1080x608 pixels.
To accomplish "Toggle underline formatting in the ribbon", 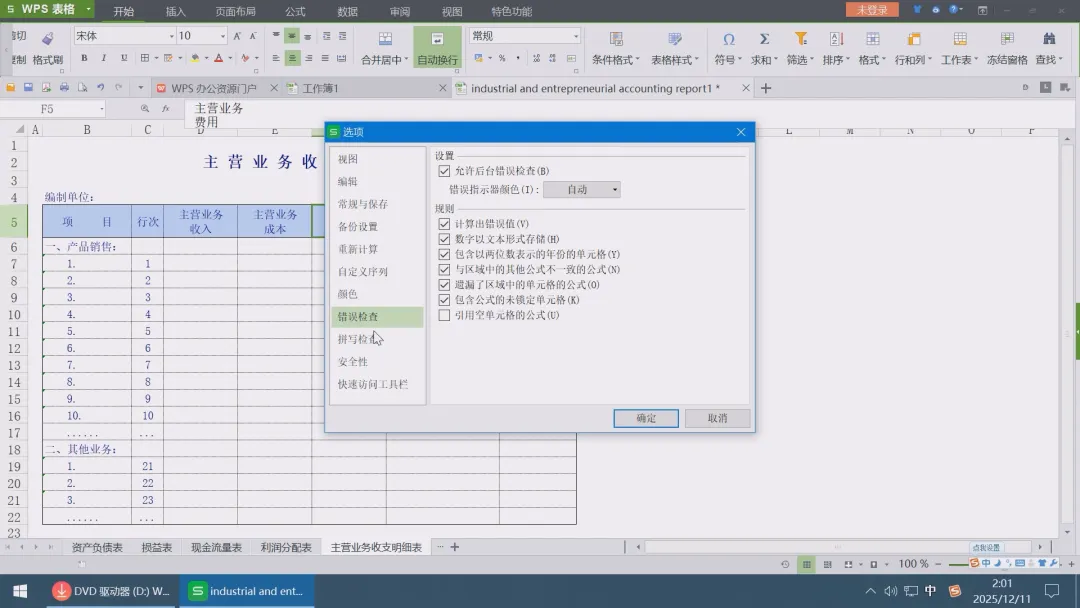I will coord(124,58).
